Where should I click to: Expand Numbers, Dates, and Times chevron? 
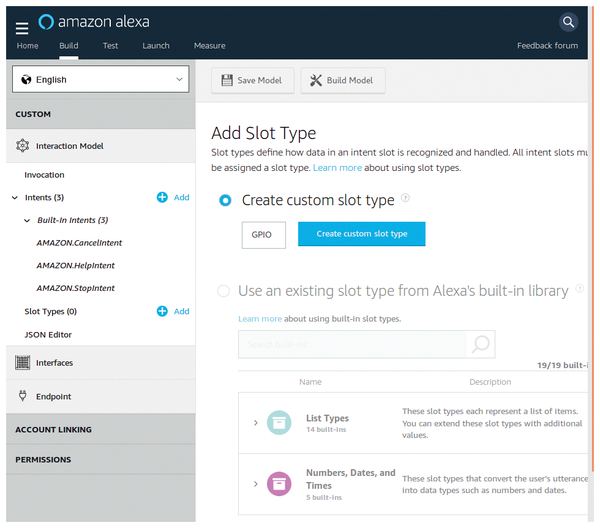256,484
